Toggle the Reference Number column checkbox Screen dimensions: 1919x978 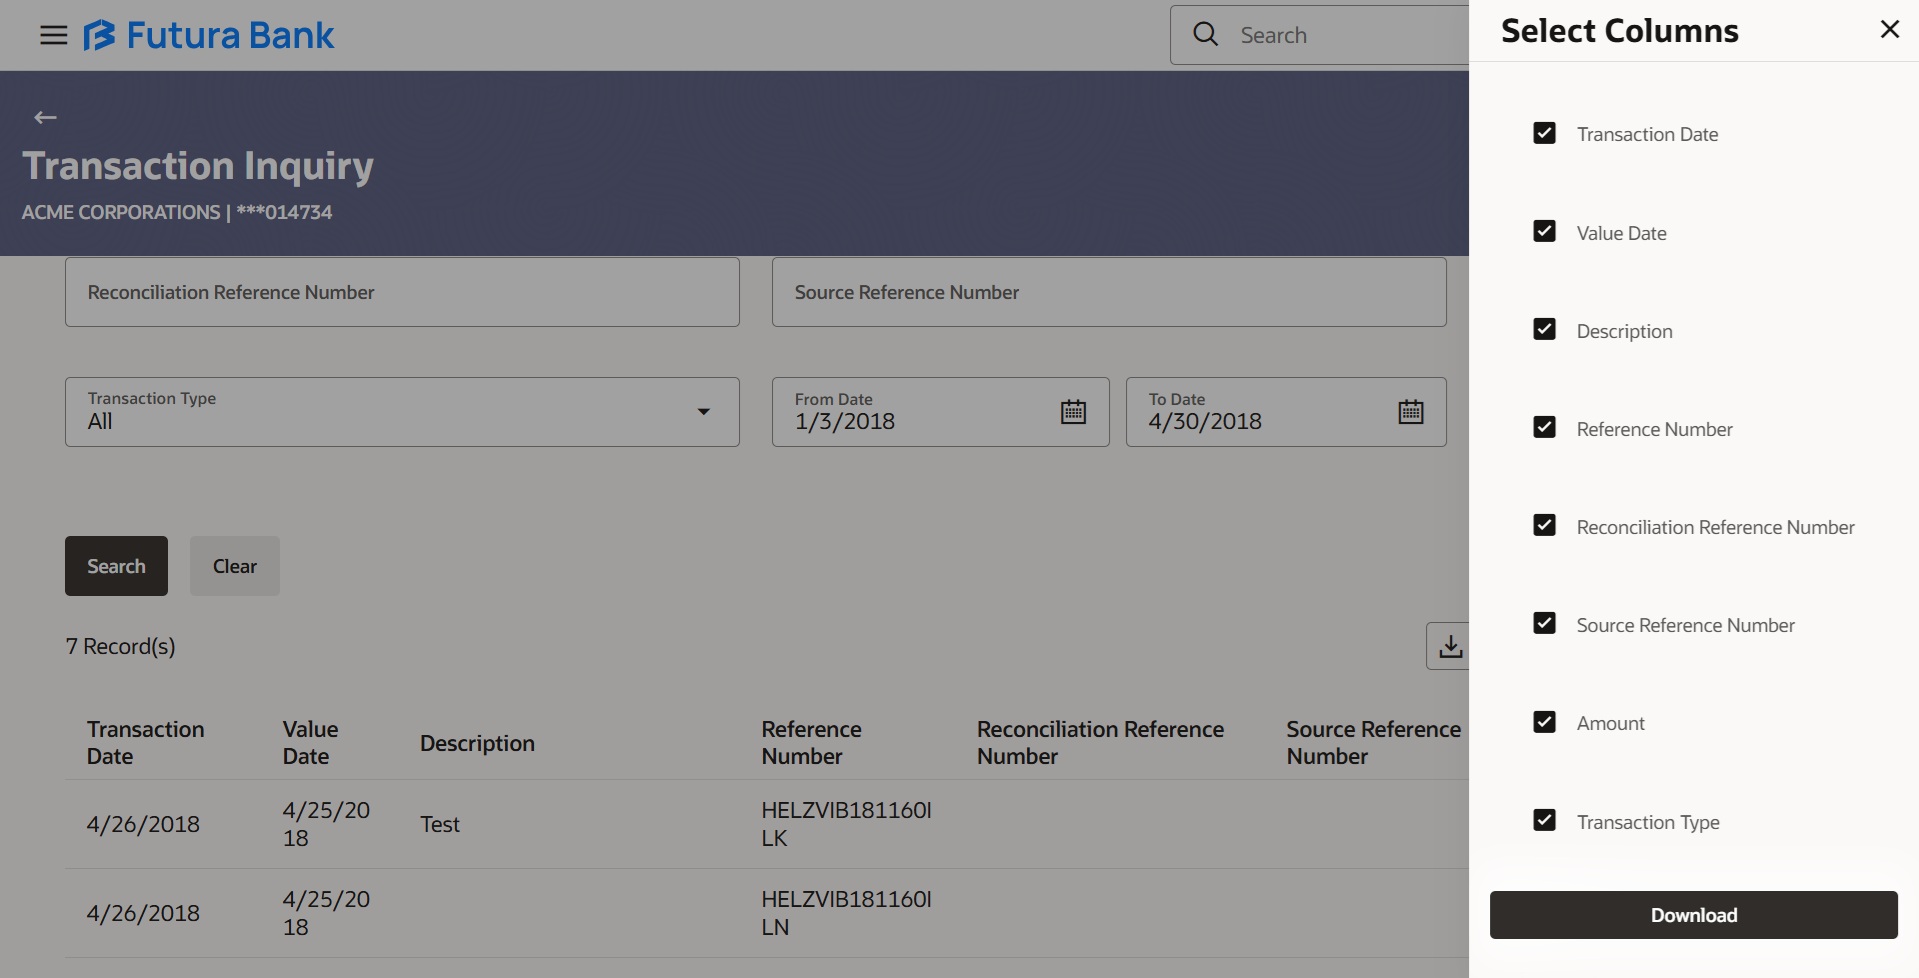[x=1544, y=427]
